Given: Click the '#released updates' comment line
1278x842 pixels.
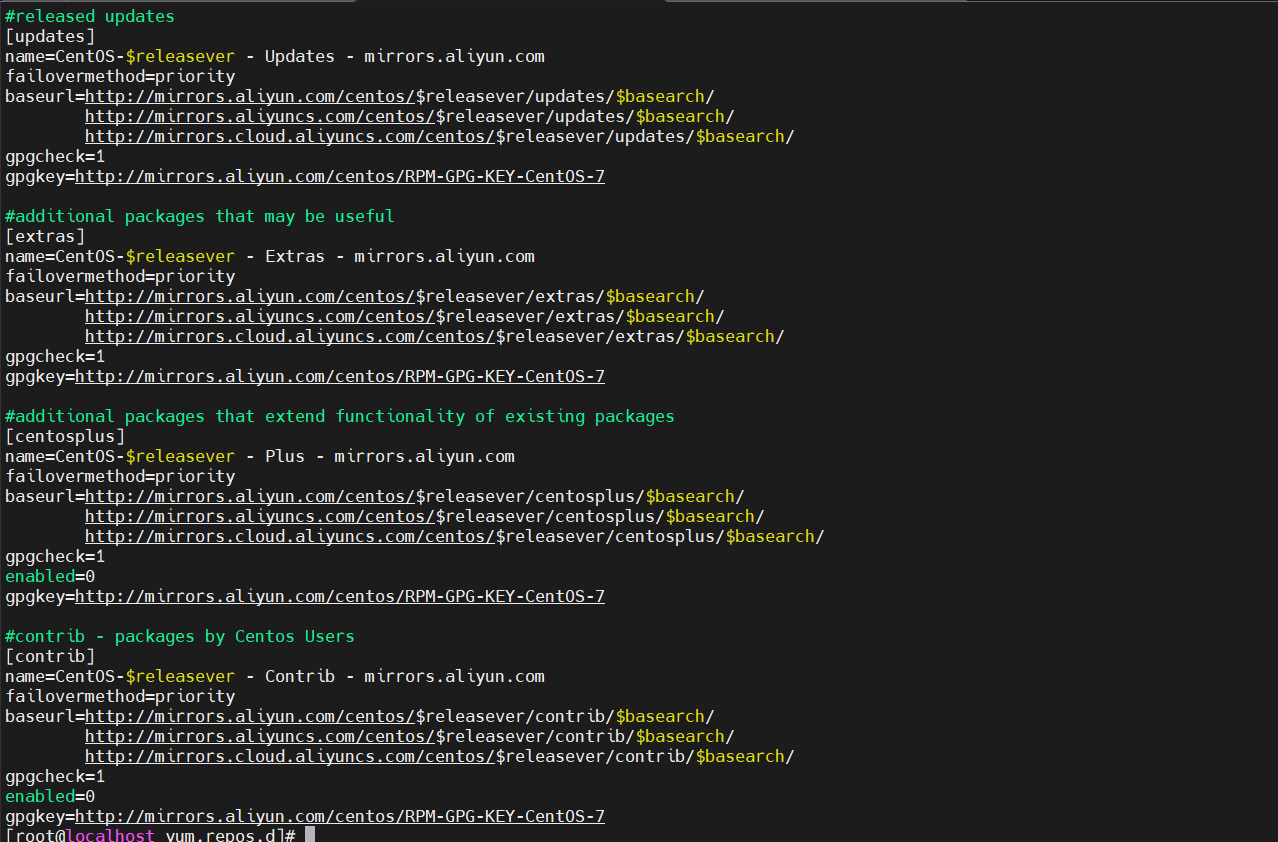Looking at the screenshot, I should pos(90,16).
